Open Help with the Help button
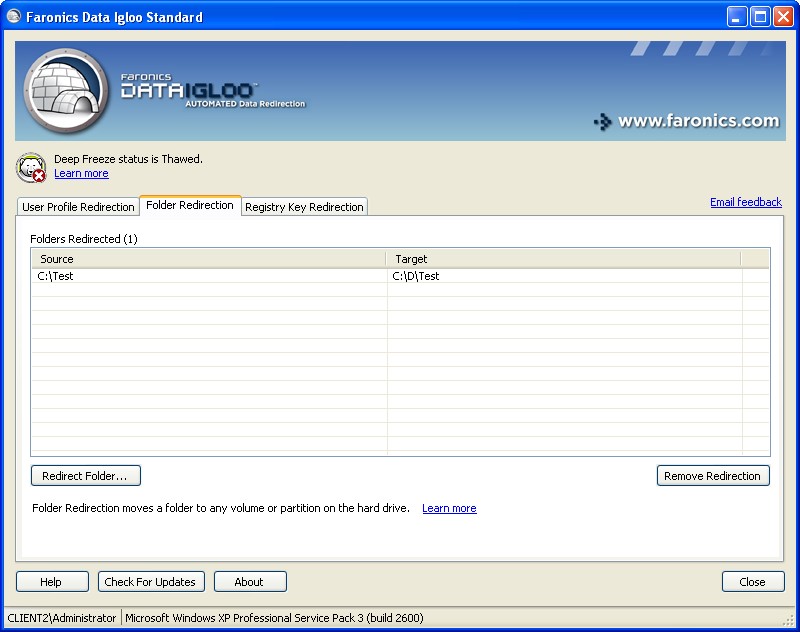This screenshot has height=632, width=800. tap(52, 582)
